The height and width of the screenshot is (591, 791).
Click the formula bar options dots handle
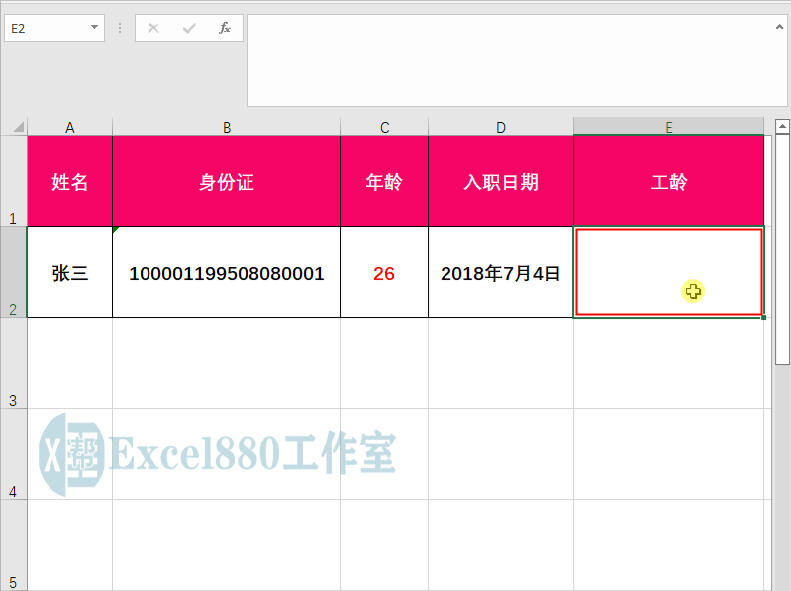(x=120, y=28)
